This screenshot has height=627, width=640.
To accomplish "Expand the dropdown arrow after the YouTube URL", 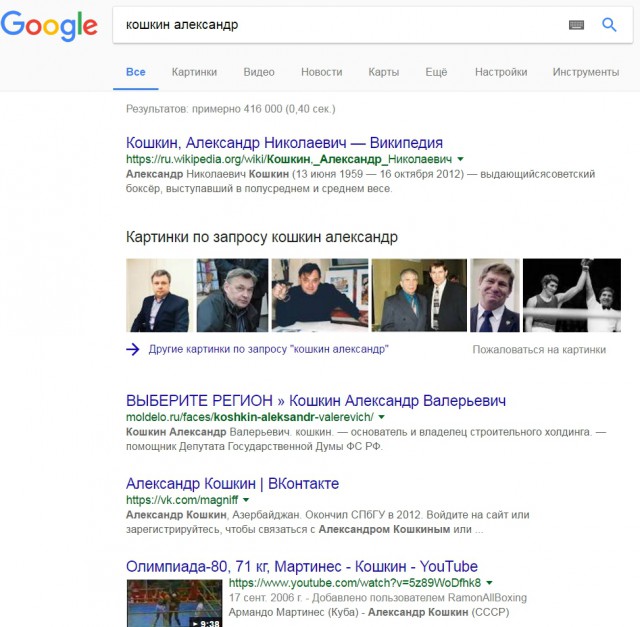I will pos(489,583).
